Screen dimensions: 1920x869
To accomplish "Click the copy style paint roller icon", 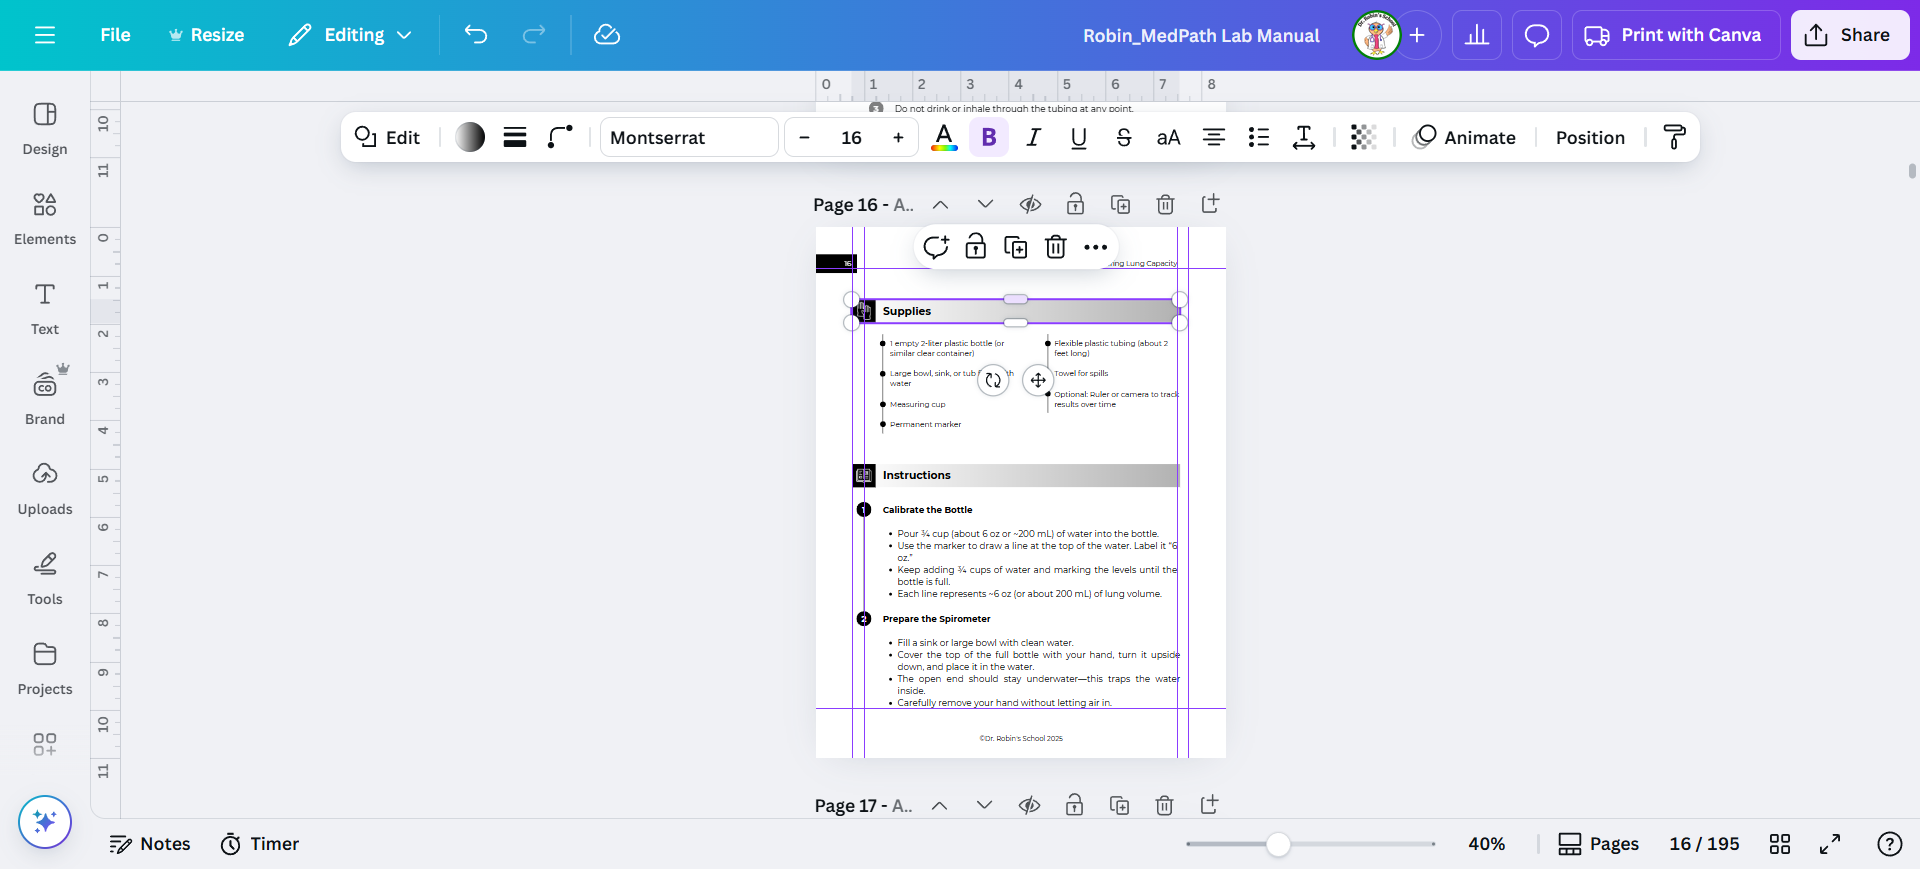I will (1674, 137).
